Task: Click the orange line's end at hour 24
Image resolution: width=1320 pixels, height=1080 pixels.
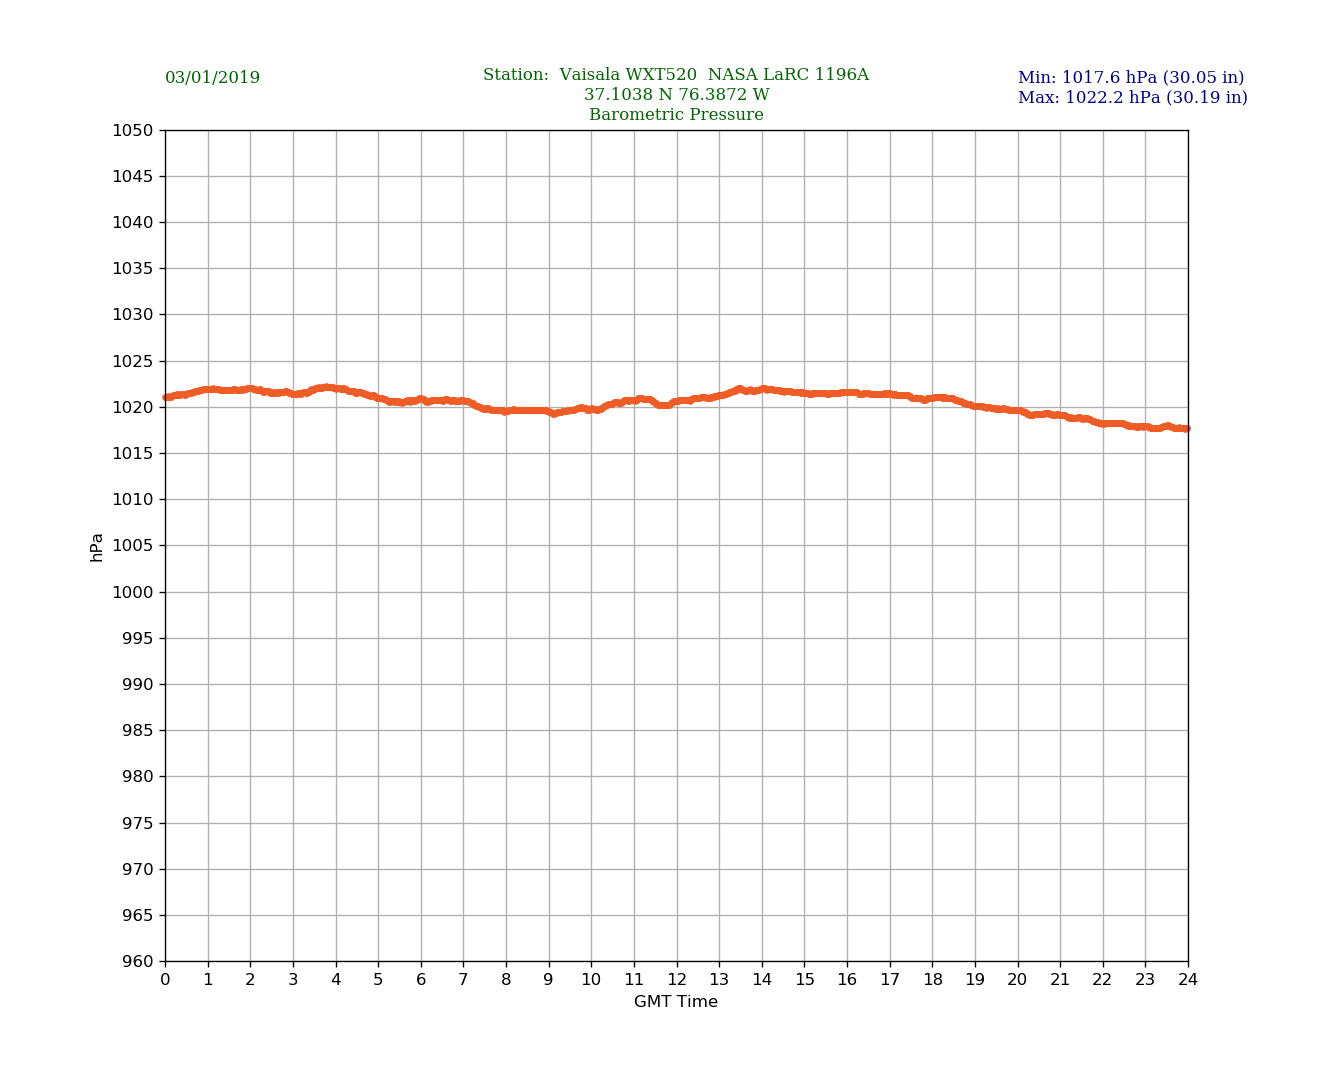Action: (x=1186, y=428)
